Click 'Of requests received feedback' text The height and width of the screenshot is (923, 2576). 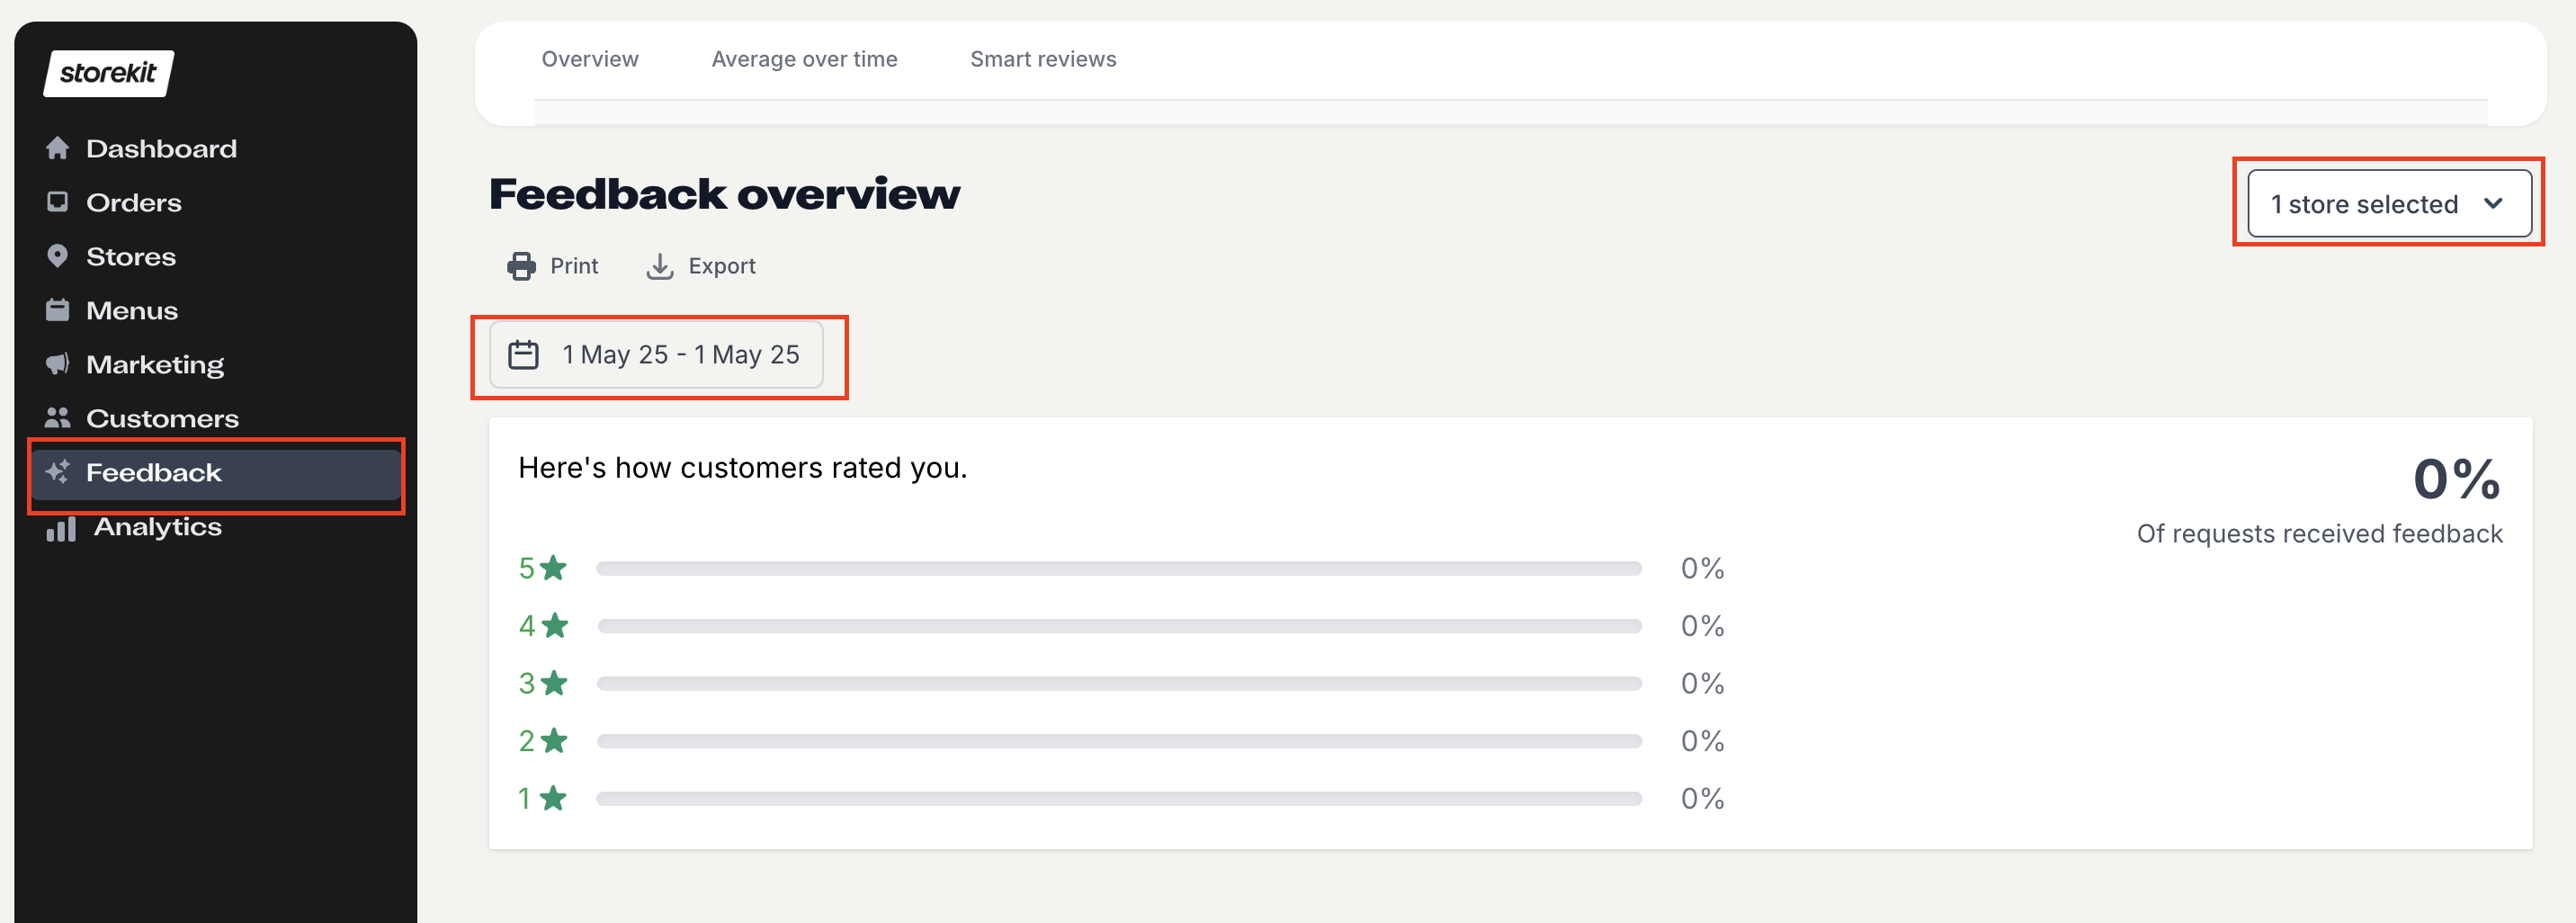(x=2319, y=534)
